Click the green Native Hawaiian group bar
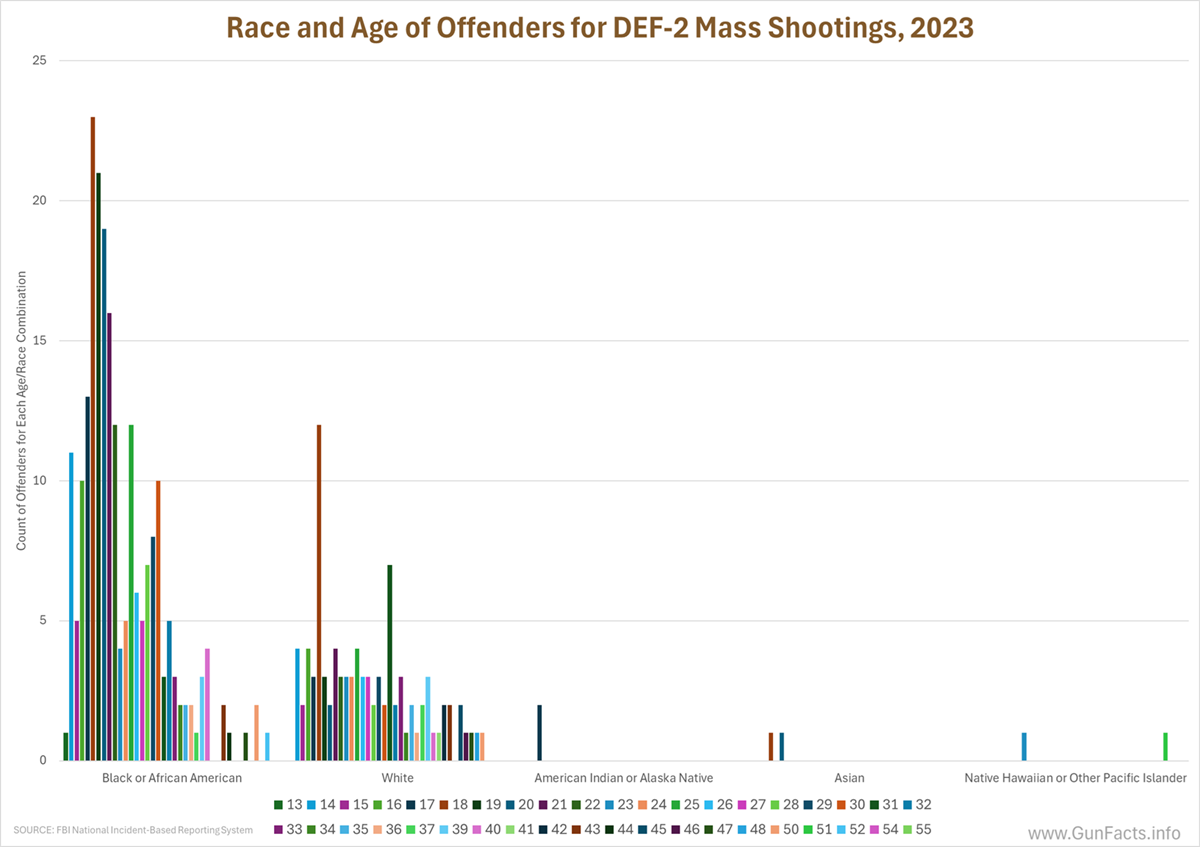The image size is (1200, 847). (x=1165, y=746)
